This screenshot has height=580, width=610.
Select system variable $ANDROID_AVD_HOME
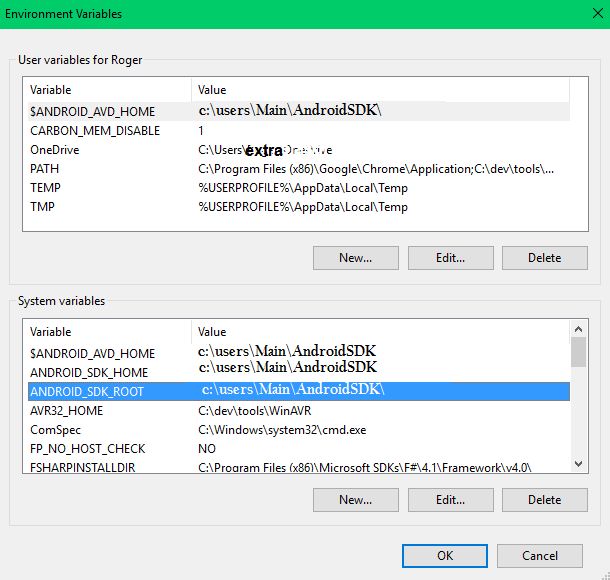299,353
